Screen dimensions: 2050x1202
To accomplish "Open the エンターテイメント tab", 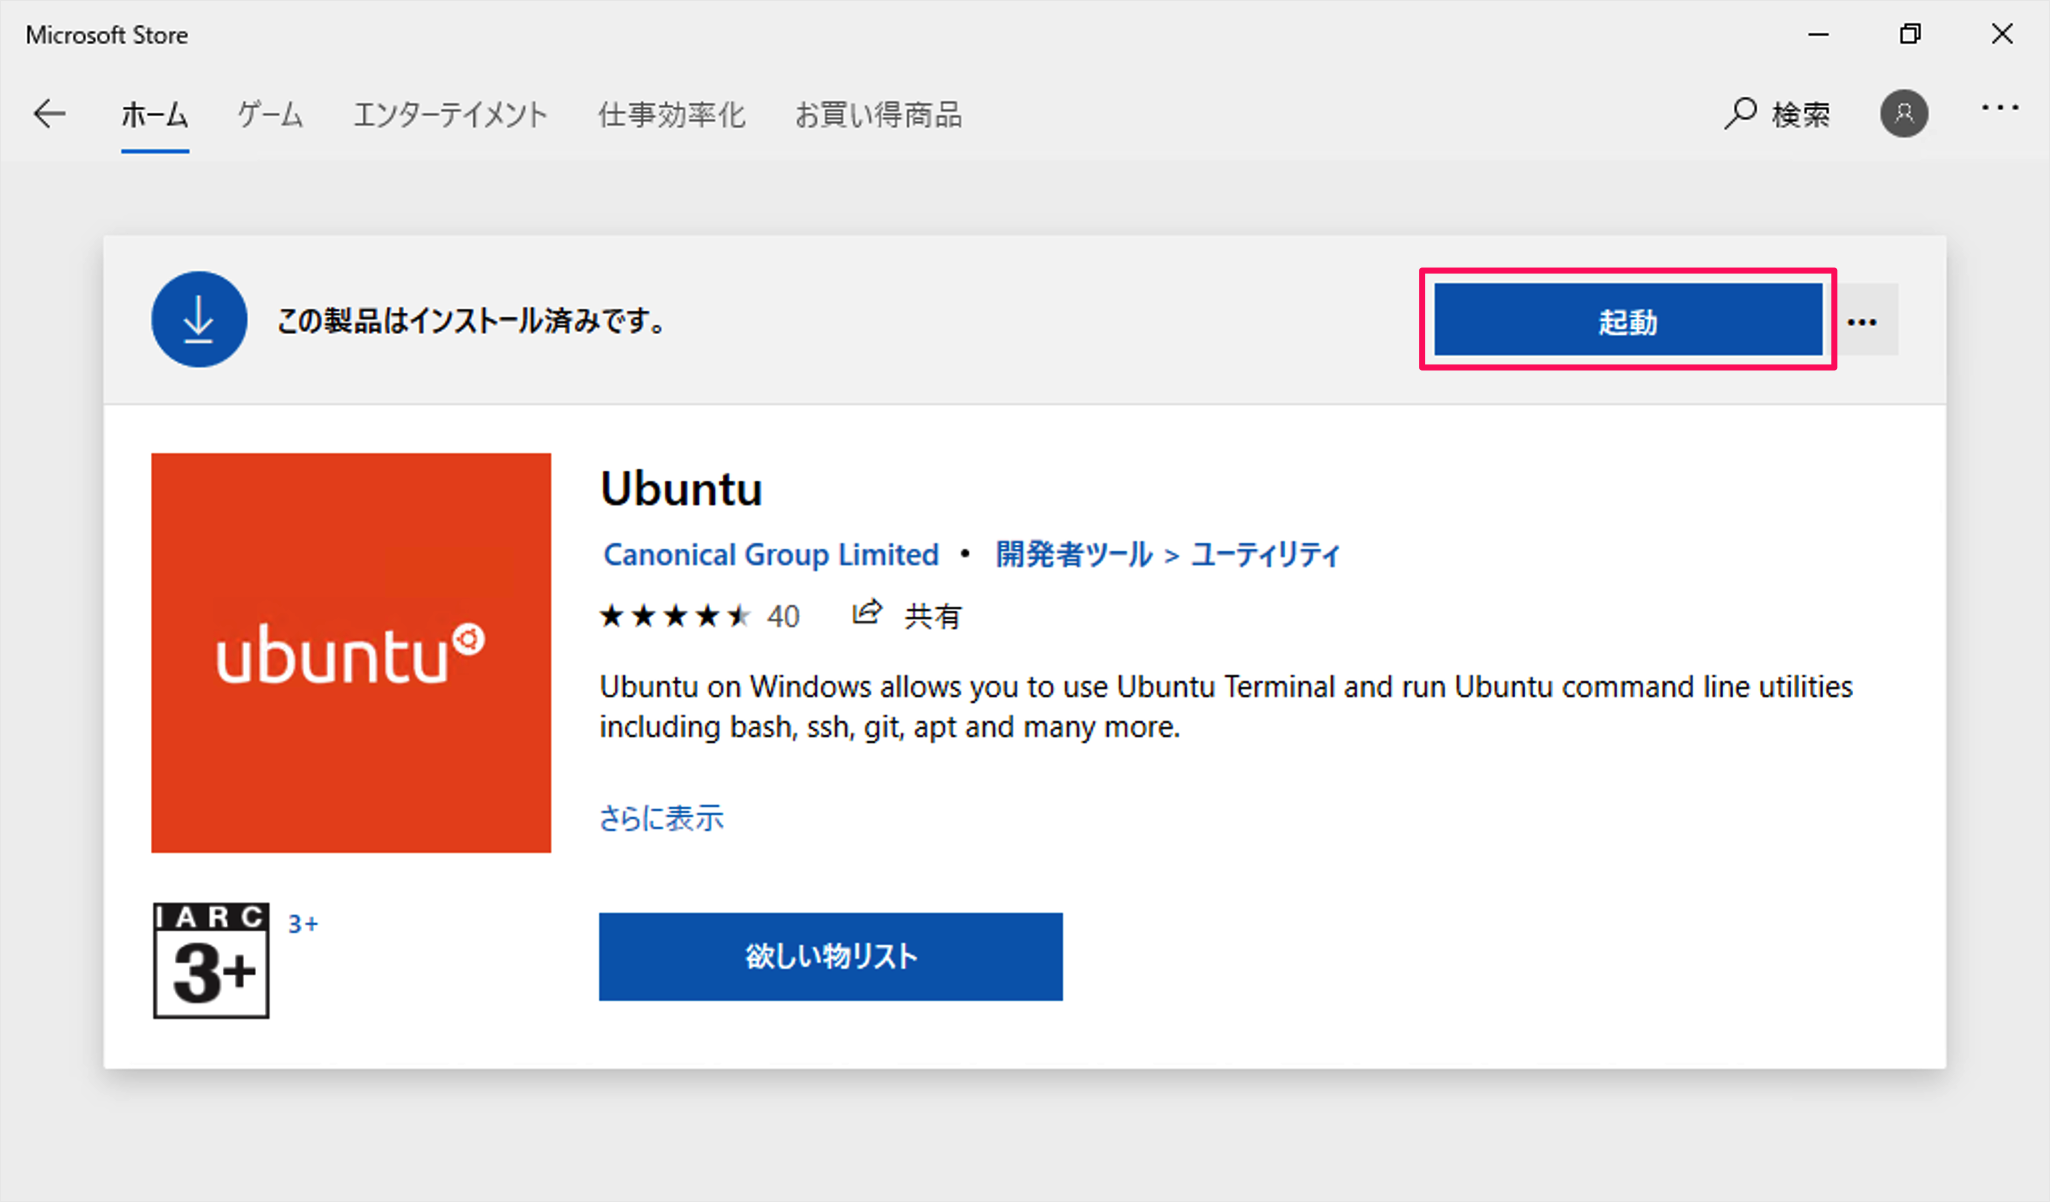I will 450,115.
